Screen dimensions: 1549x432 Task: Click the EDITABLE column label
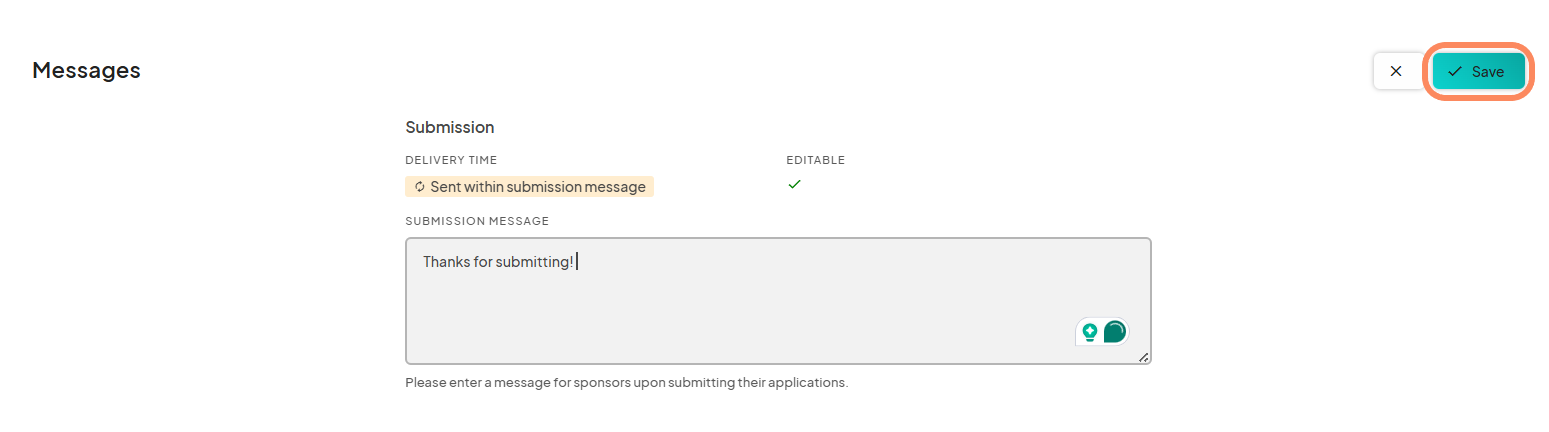[x=816, y=160]
